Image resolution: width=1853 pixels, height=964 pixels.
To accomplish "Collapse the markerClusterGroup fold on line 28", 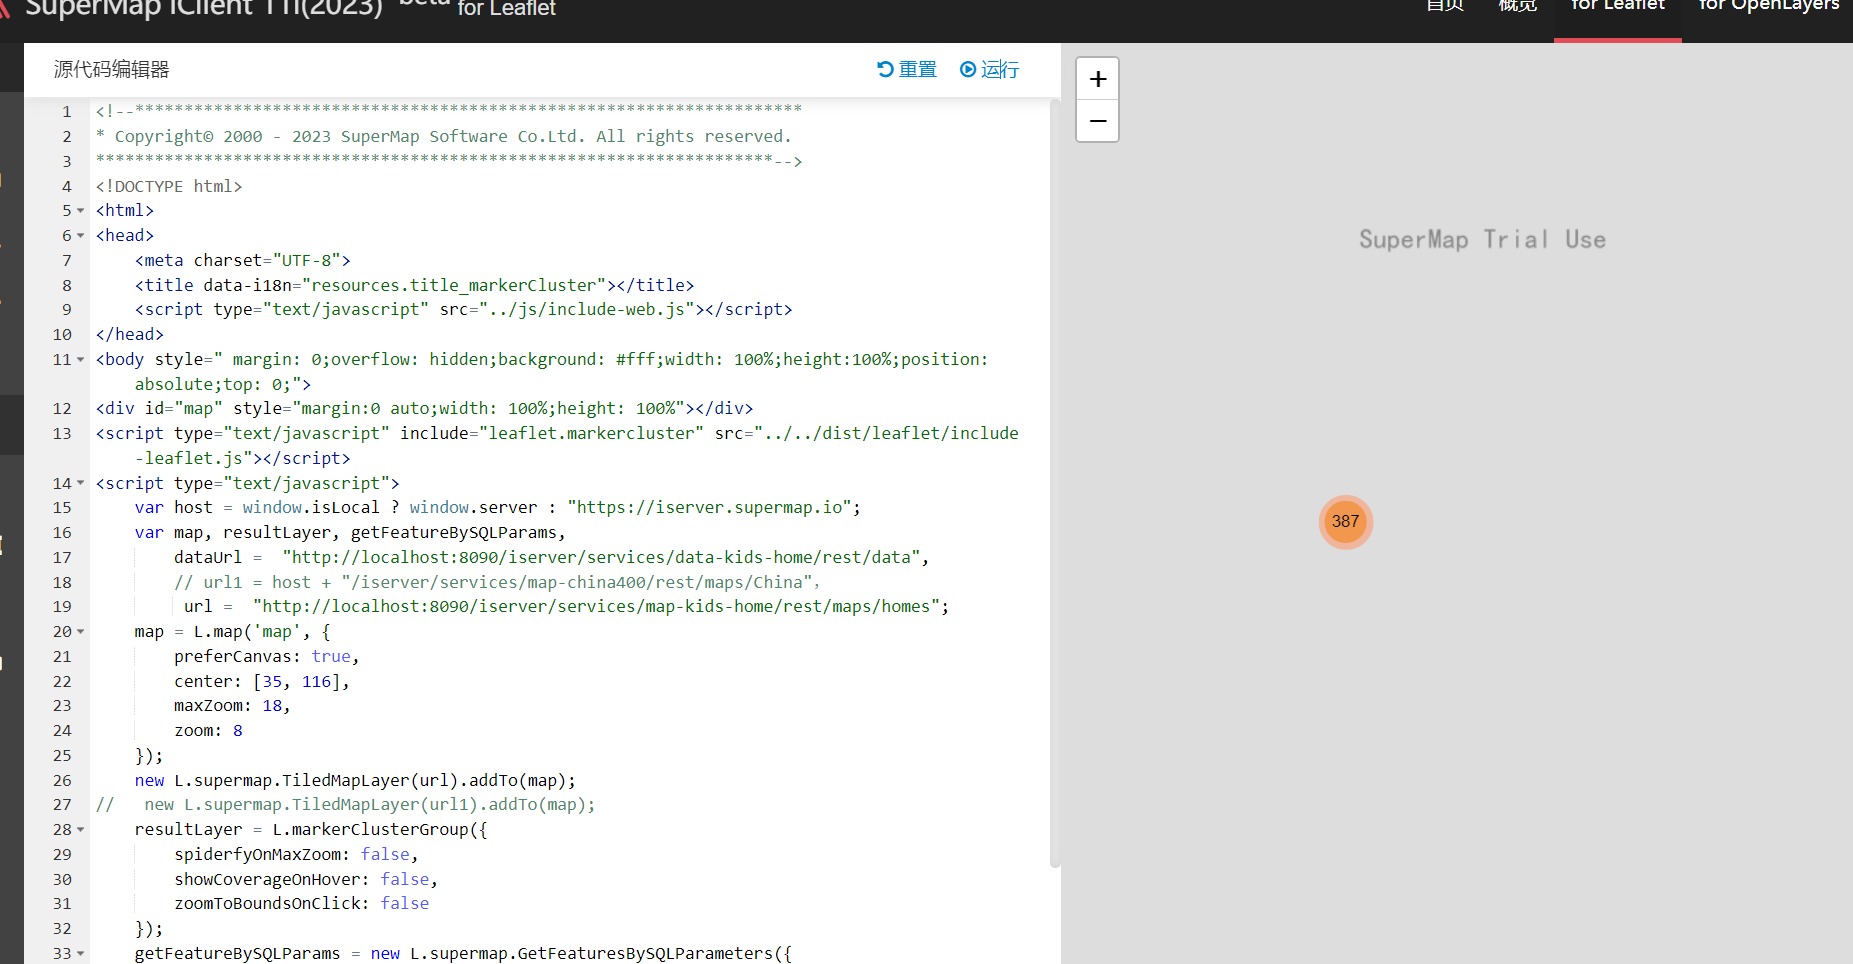I will 80,830.
